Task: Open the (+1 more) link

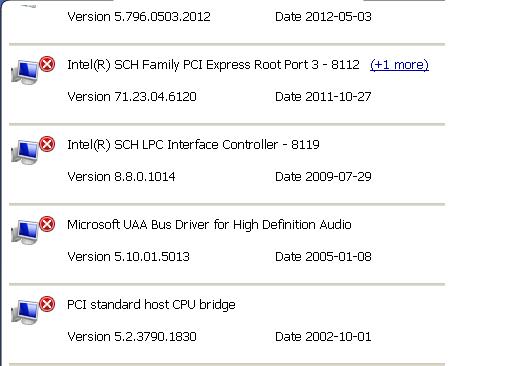Action: click(399, 65)
